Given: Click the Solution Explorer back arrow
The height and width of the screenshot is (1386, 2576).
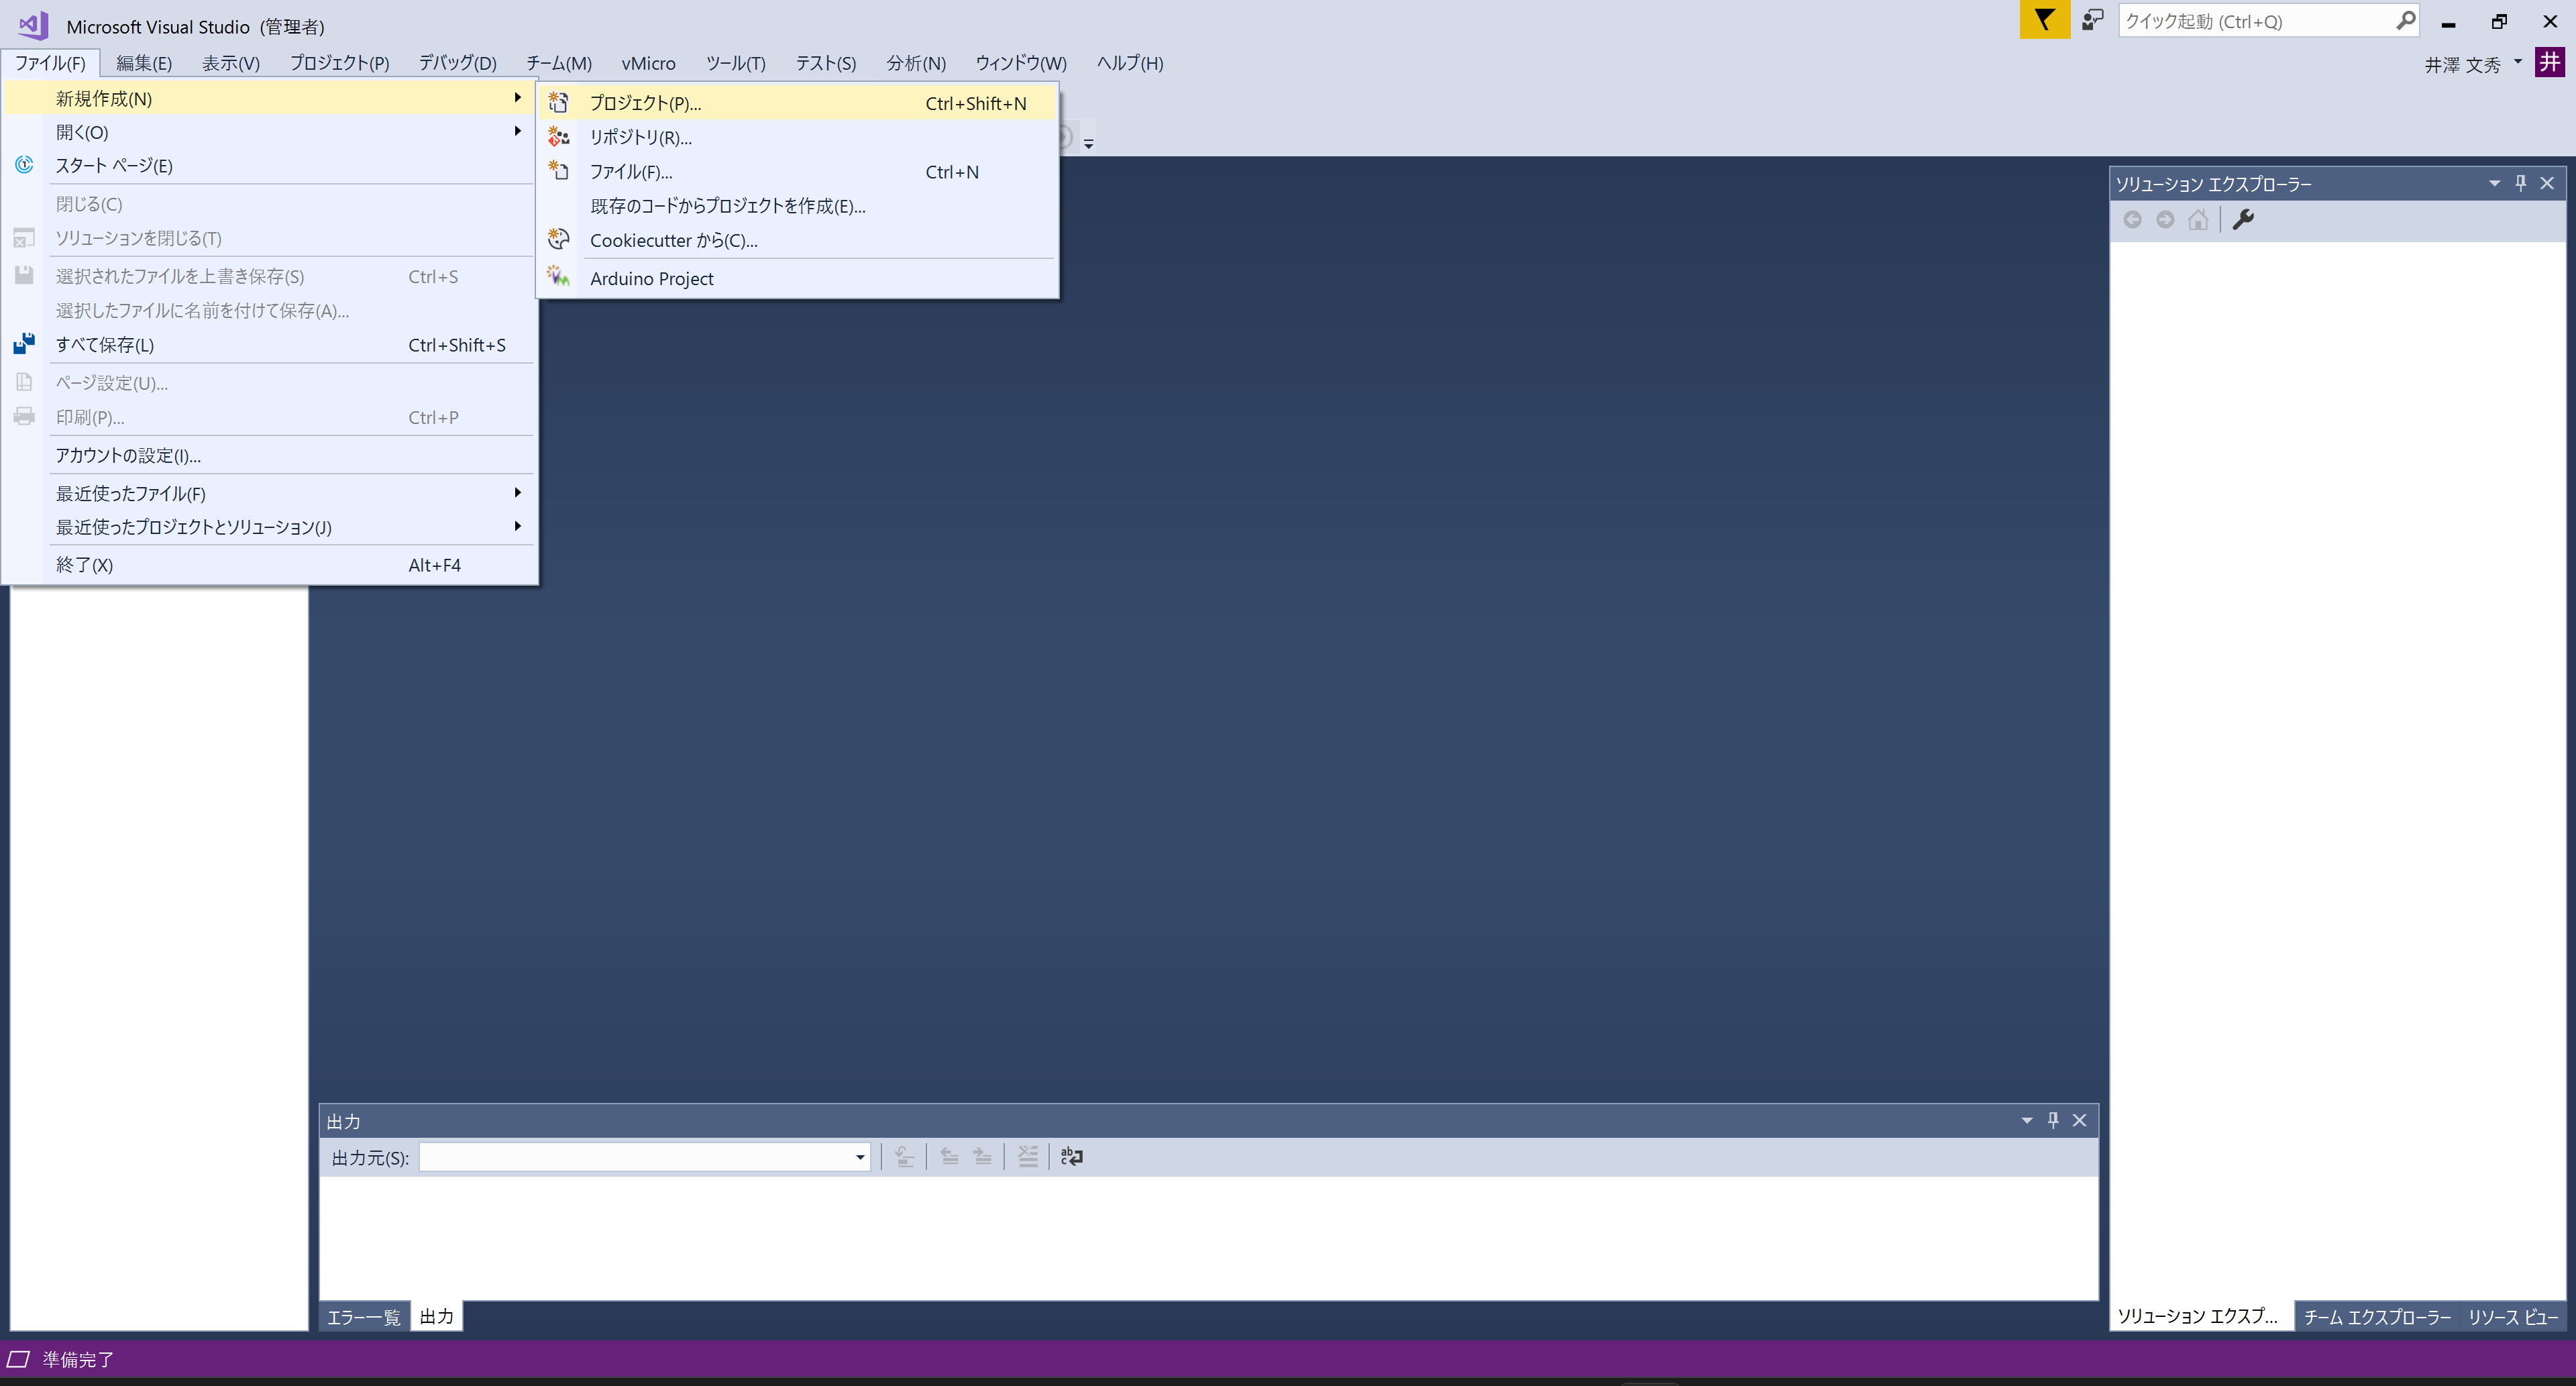Looking at the screenshot, I should pos(2132,219).
